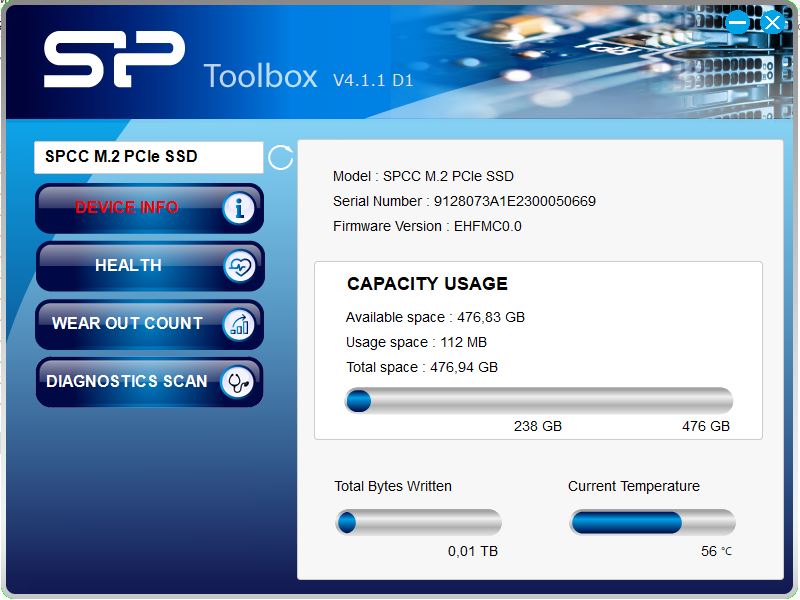Image resolution: width=800 pixels, height=600 pixels.
Task: Click the chart icon on Wear Out Count
Action: [238, 324]
